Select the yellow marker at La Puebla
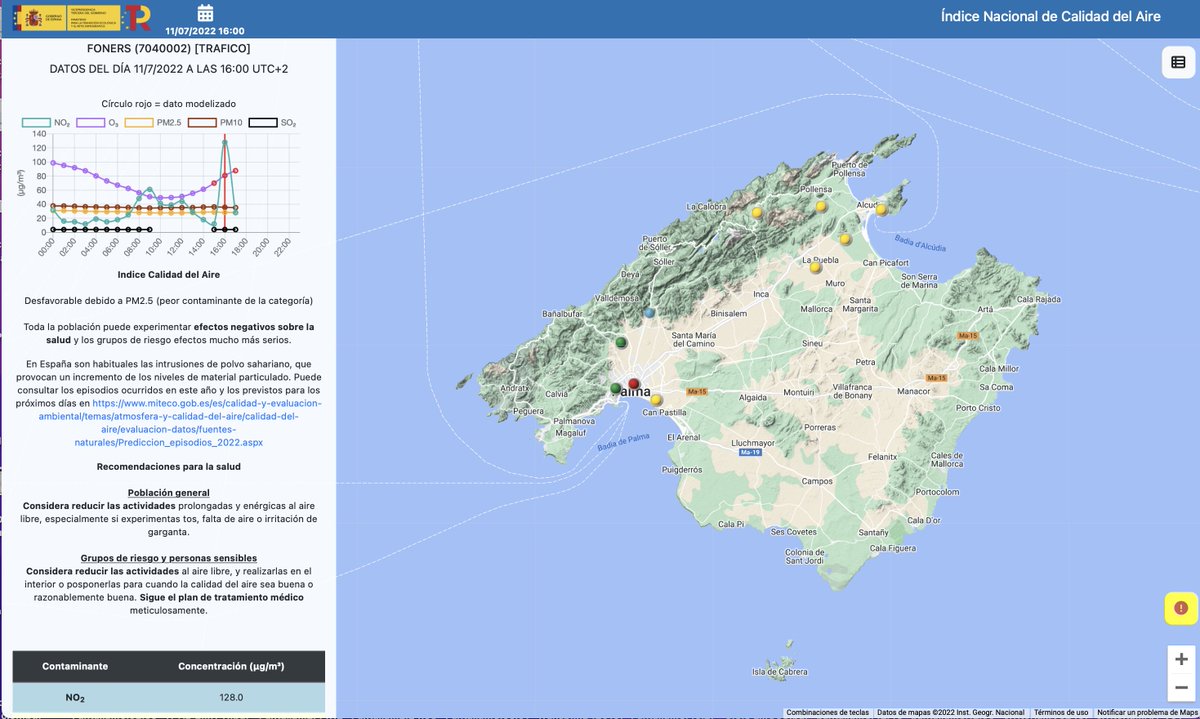Screen dimensions: 1200x719 point(815,267)
